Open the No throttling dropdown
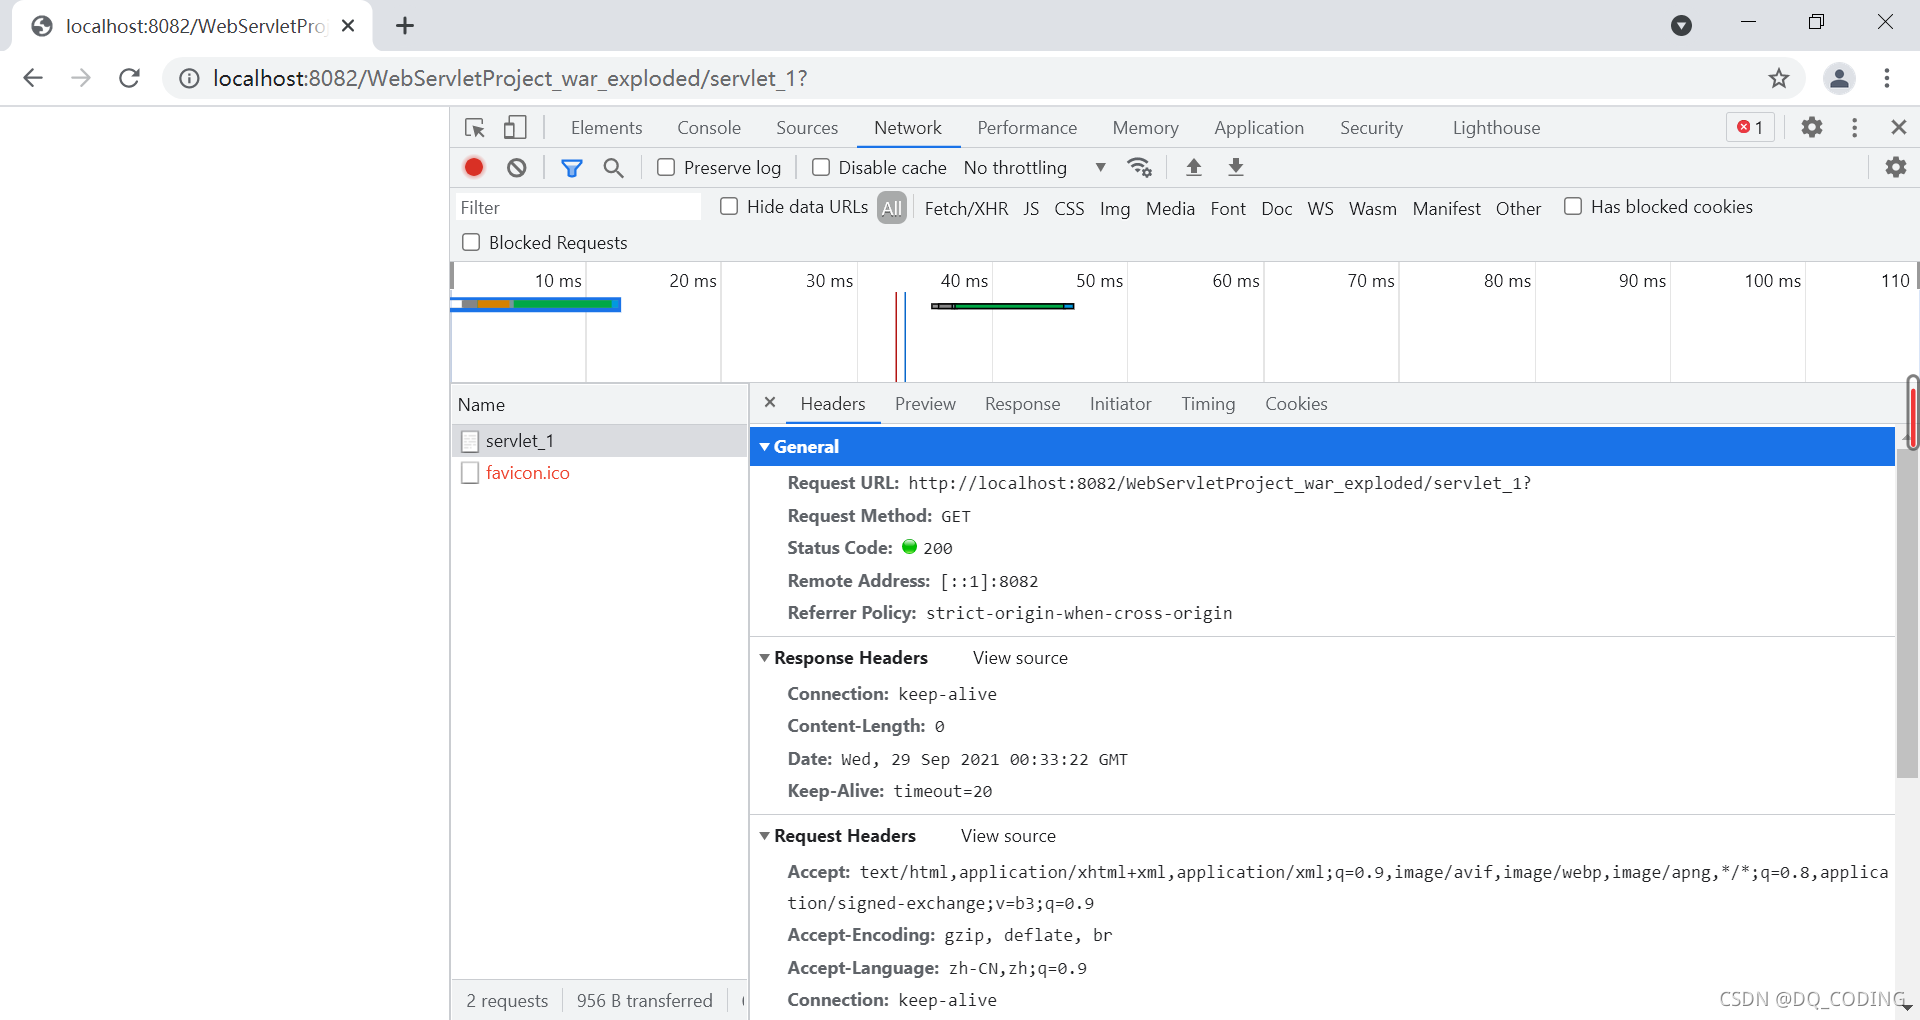 coord(1035,167)
